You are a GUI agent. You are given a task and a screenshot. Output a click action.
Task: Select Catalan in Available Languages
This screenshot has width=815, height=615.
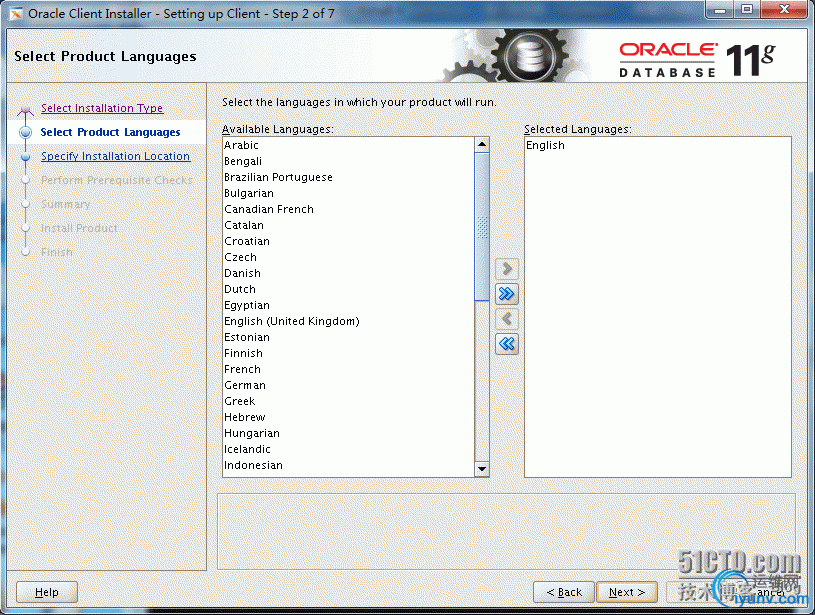[348, 225]
